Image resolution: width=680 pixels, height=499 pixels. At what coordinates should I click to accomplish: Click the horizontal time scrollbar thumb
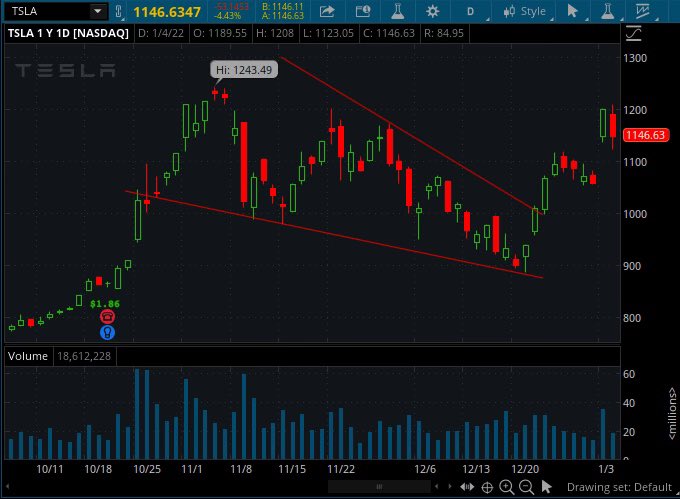379,486
